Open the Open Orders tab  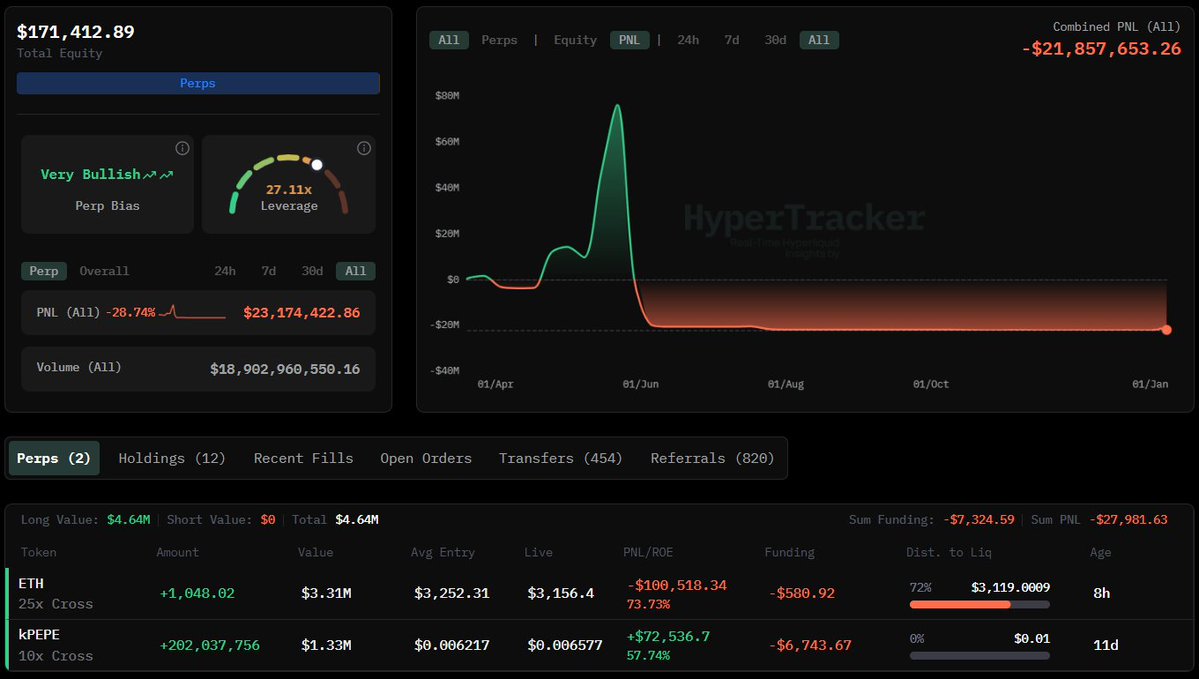[426, 458]
